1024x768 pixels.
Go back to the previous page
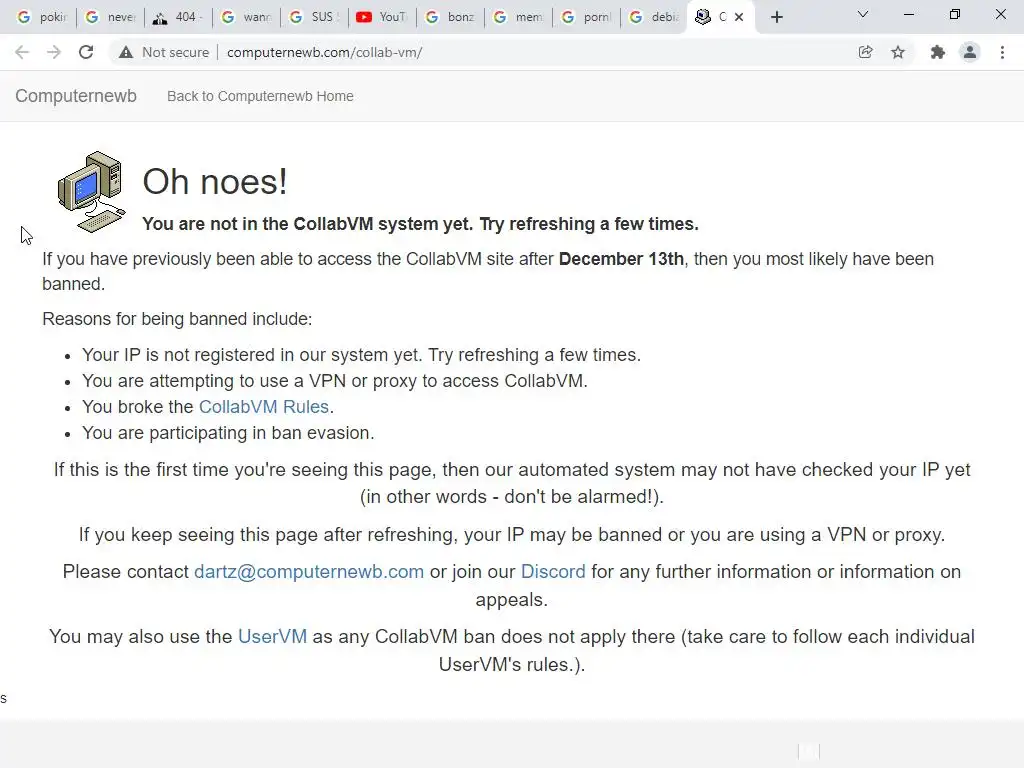point(22,52)
